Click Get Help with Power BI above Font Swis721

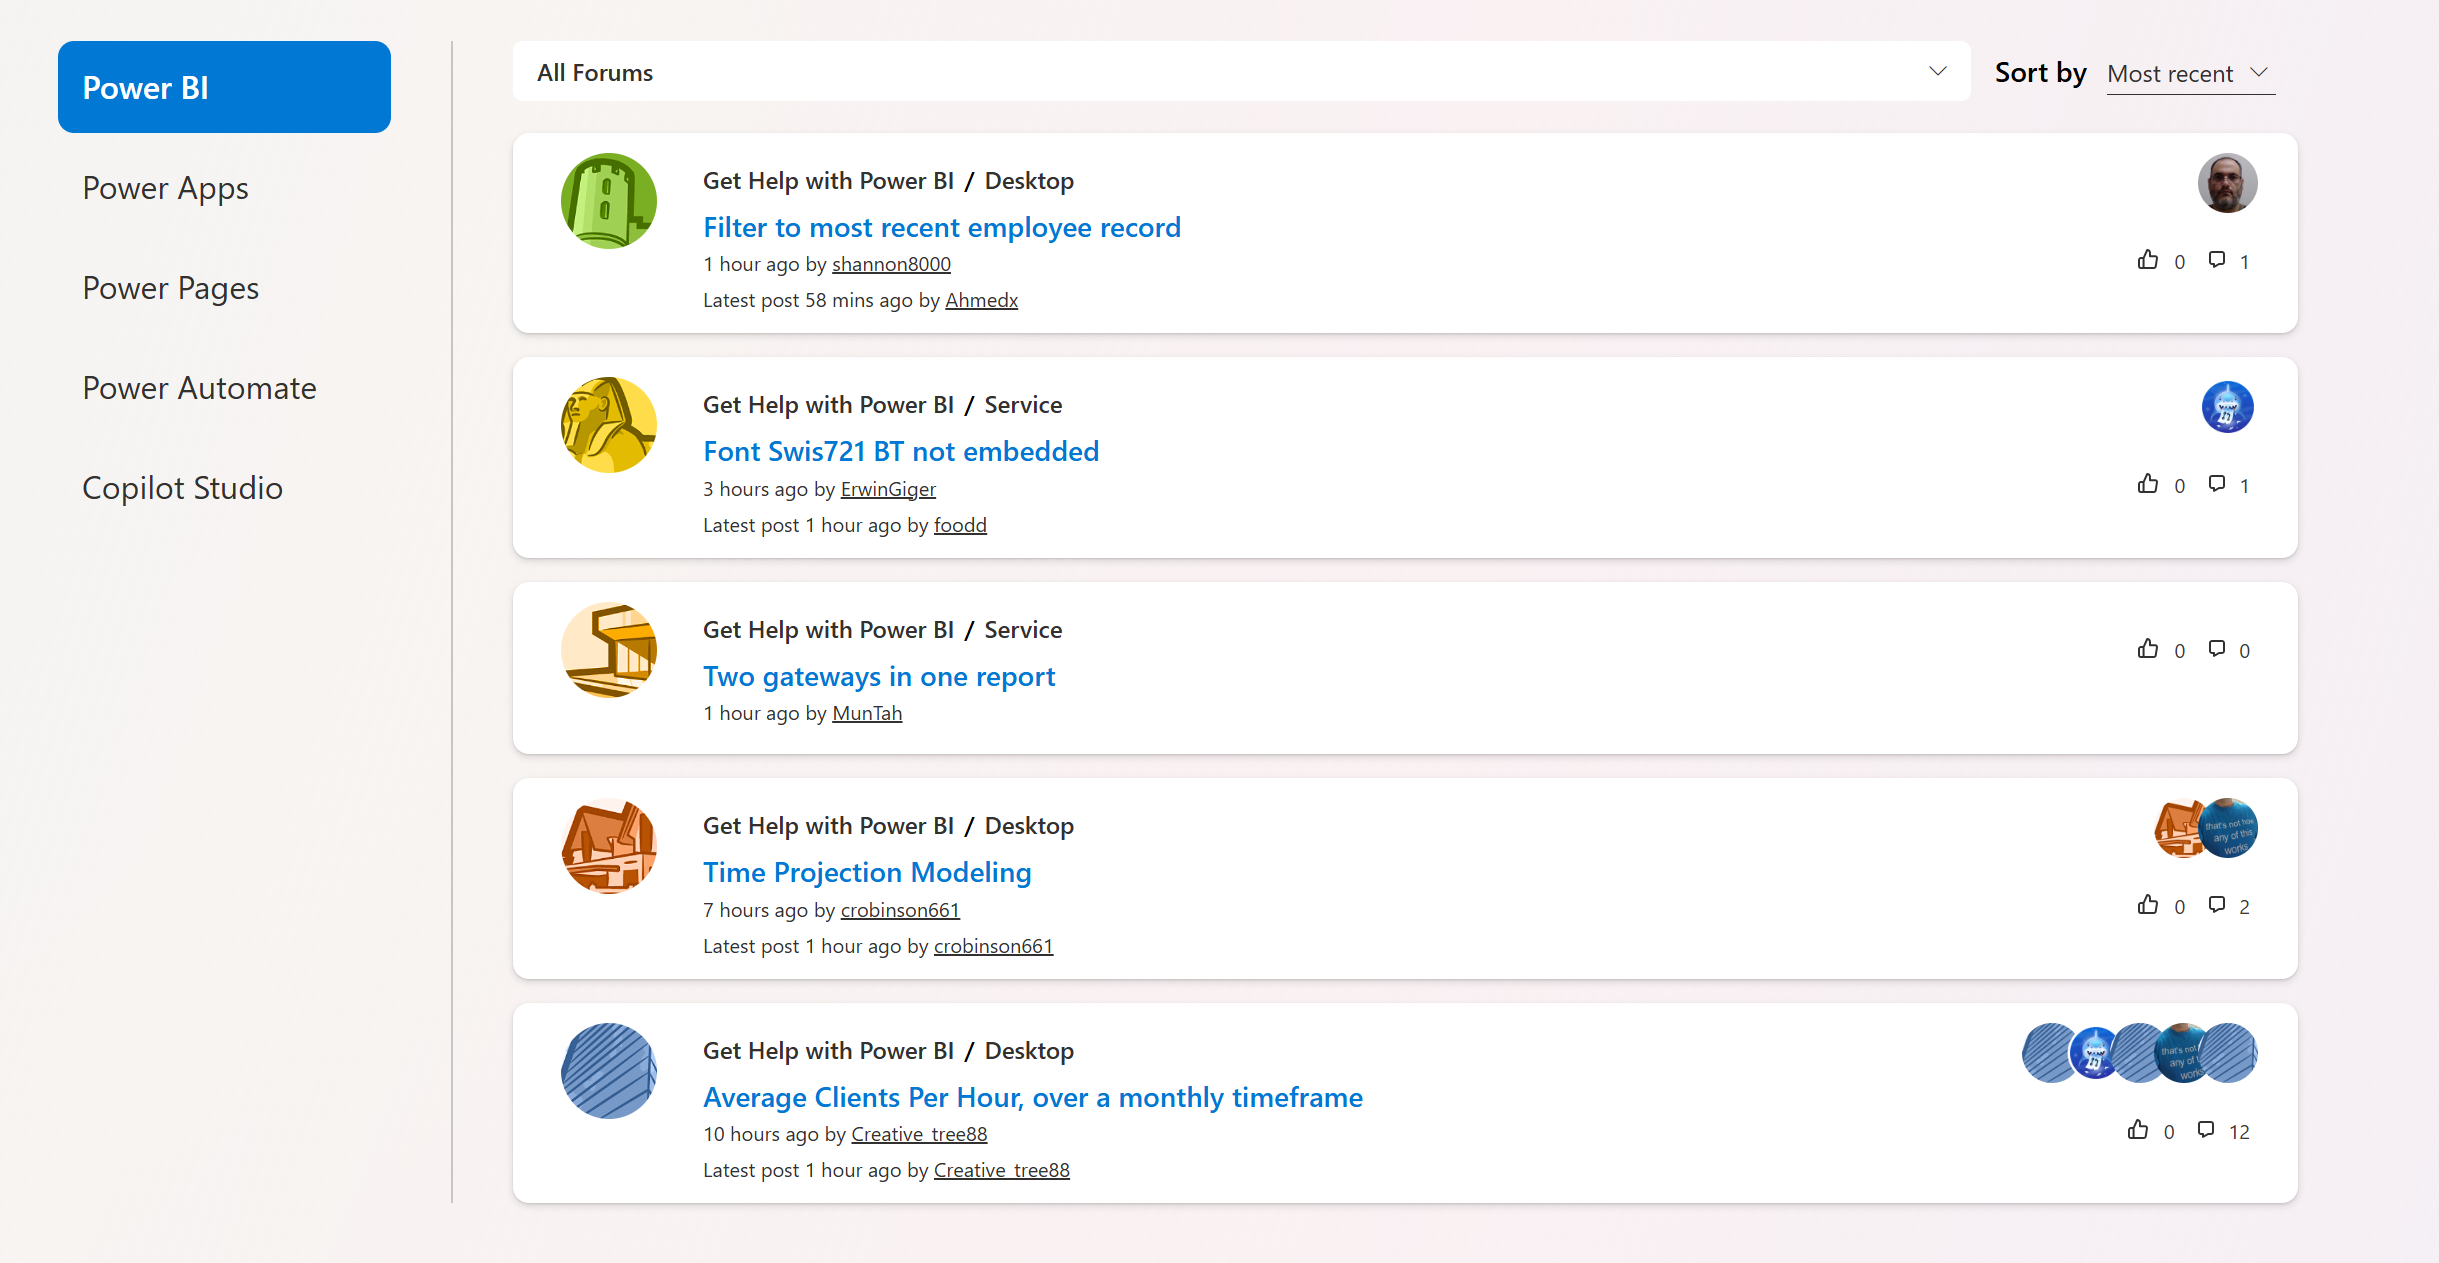[828, 405]
